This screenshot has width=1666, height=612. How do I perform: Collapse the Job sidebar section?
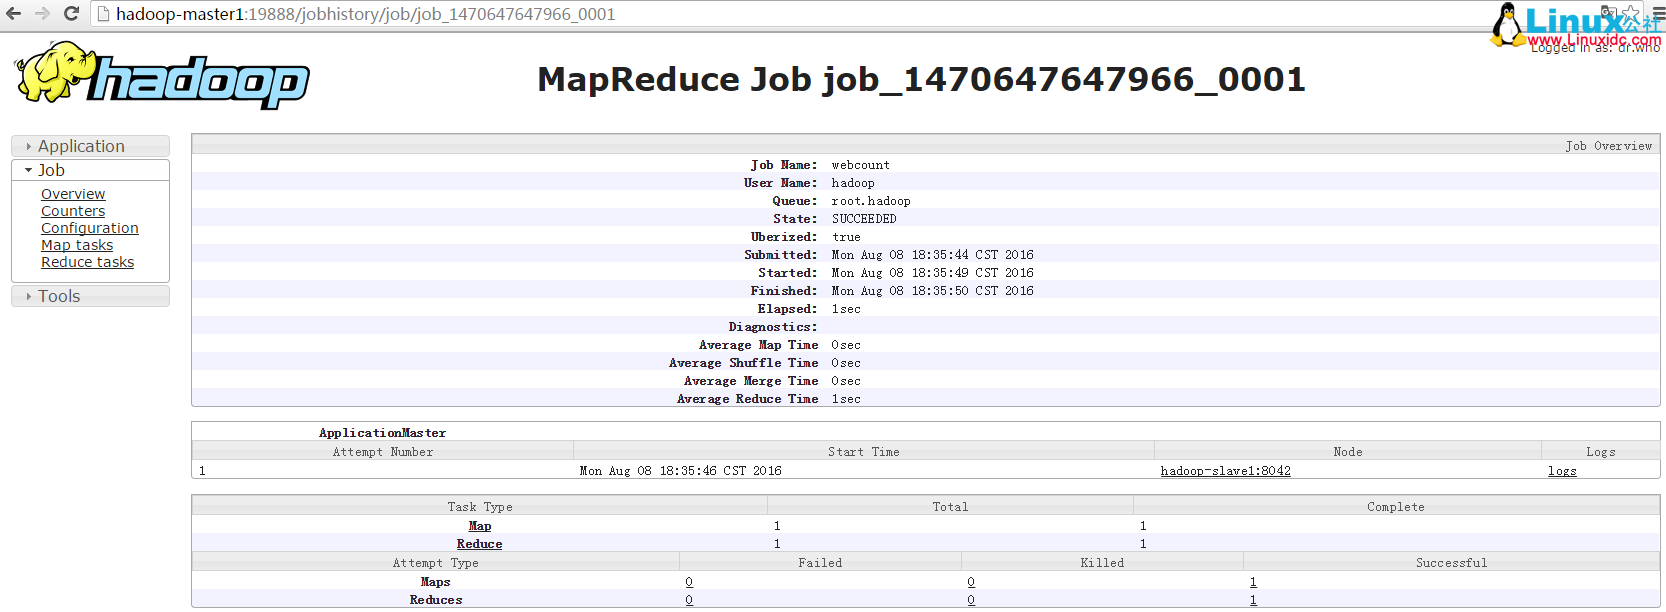pos(90,170)
